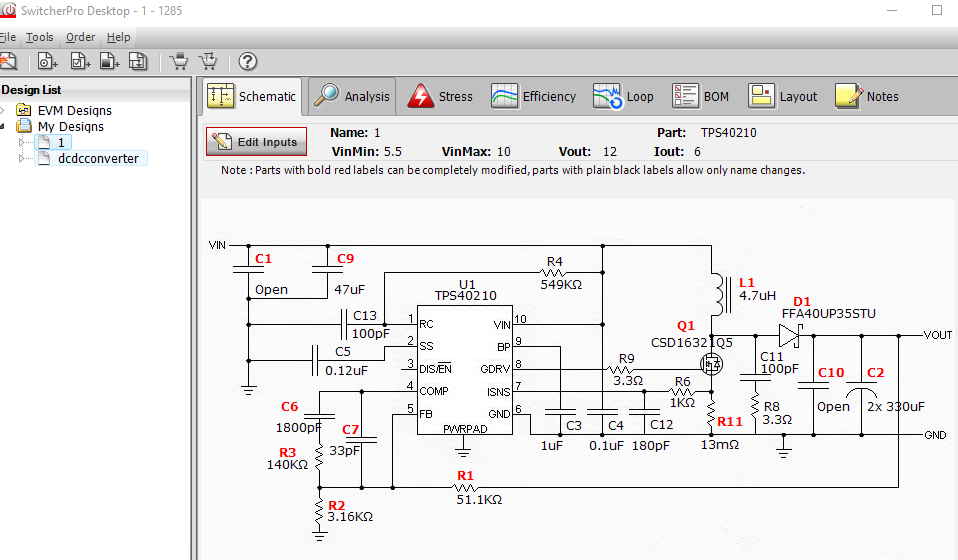Switch to the Loop tab

pos(623,96)
